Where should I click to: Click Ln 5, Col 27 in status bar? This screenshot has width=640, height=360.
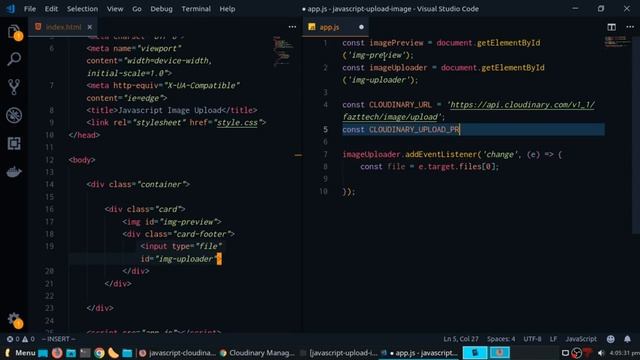pos(461,339)
